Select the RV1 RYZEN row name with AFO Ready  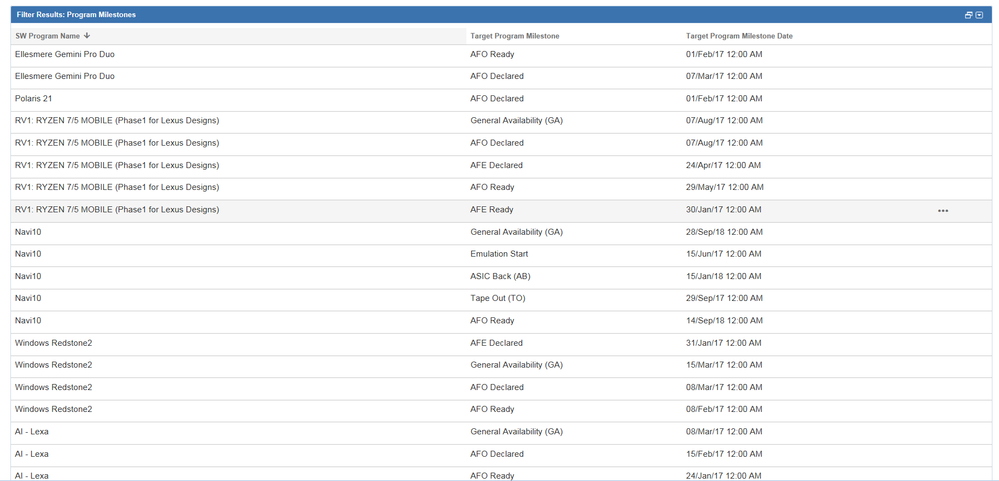click(117, 187)
